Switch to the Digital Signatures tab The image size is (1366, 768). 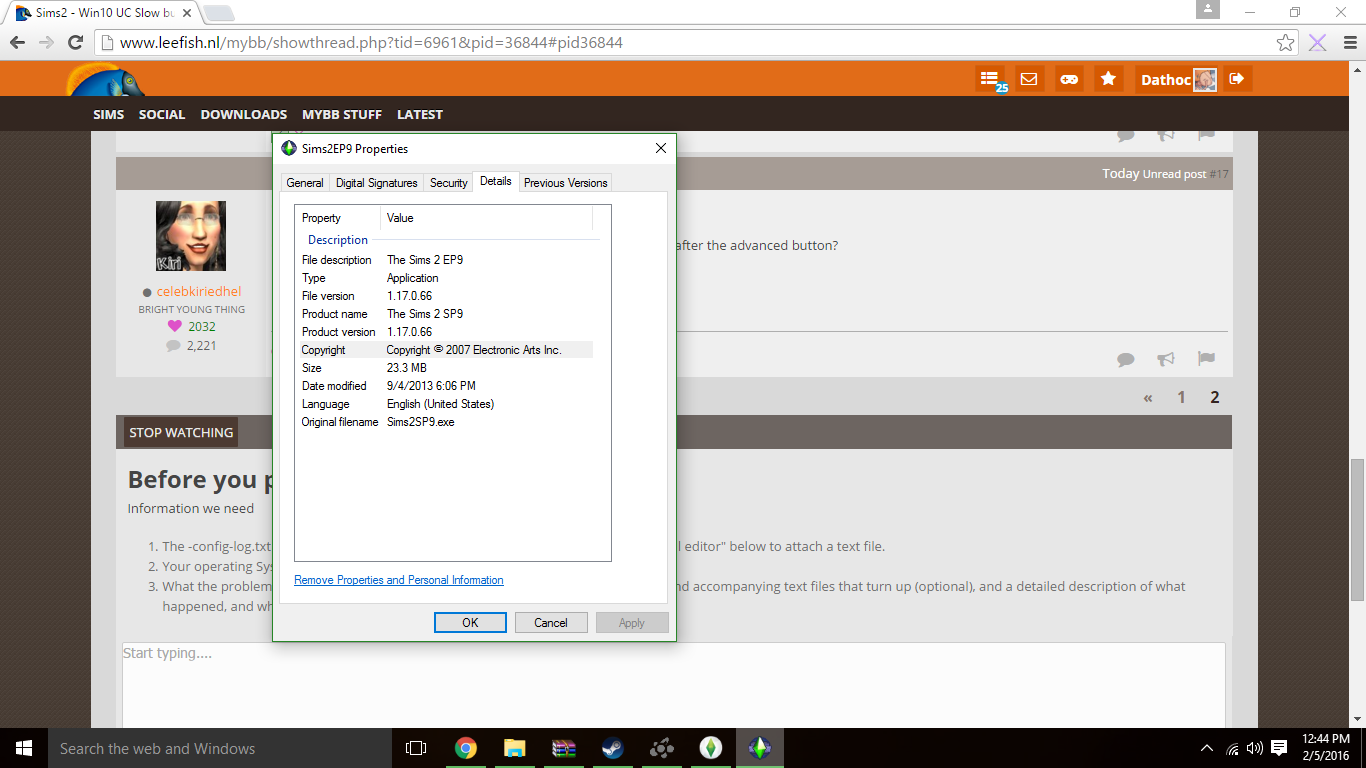[x=376, y=183]
